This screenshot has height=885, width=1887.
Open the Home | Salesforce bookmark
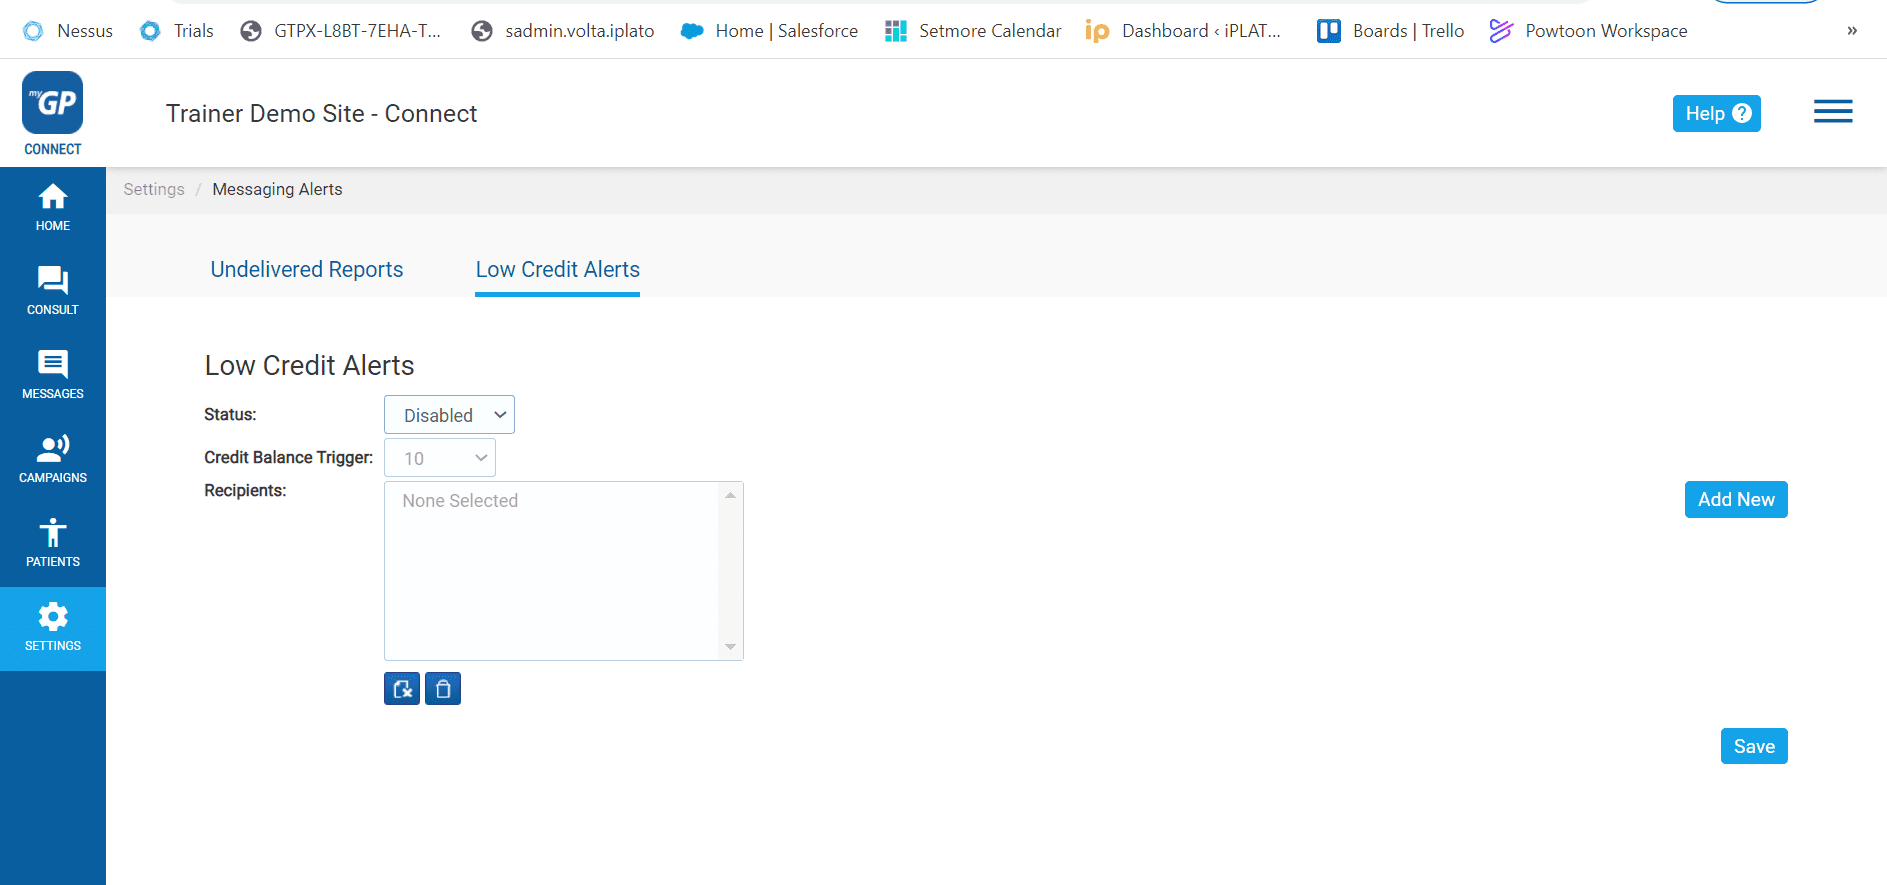tap(769, 31)
